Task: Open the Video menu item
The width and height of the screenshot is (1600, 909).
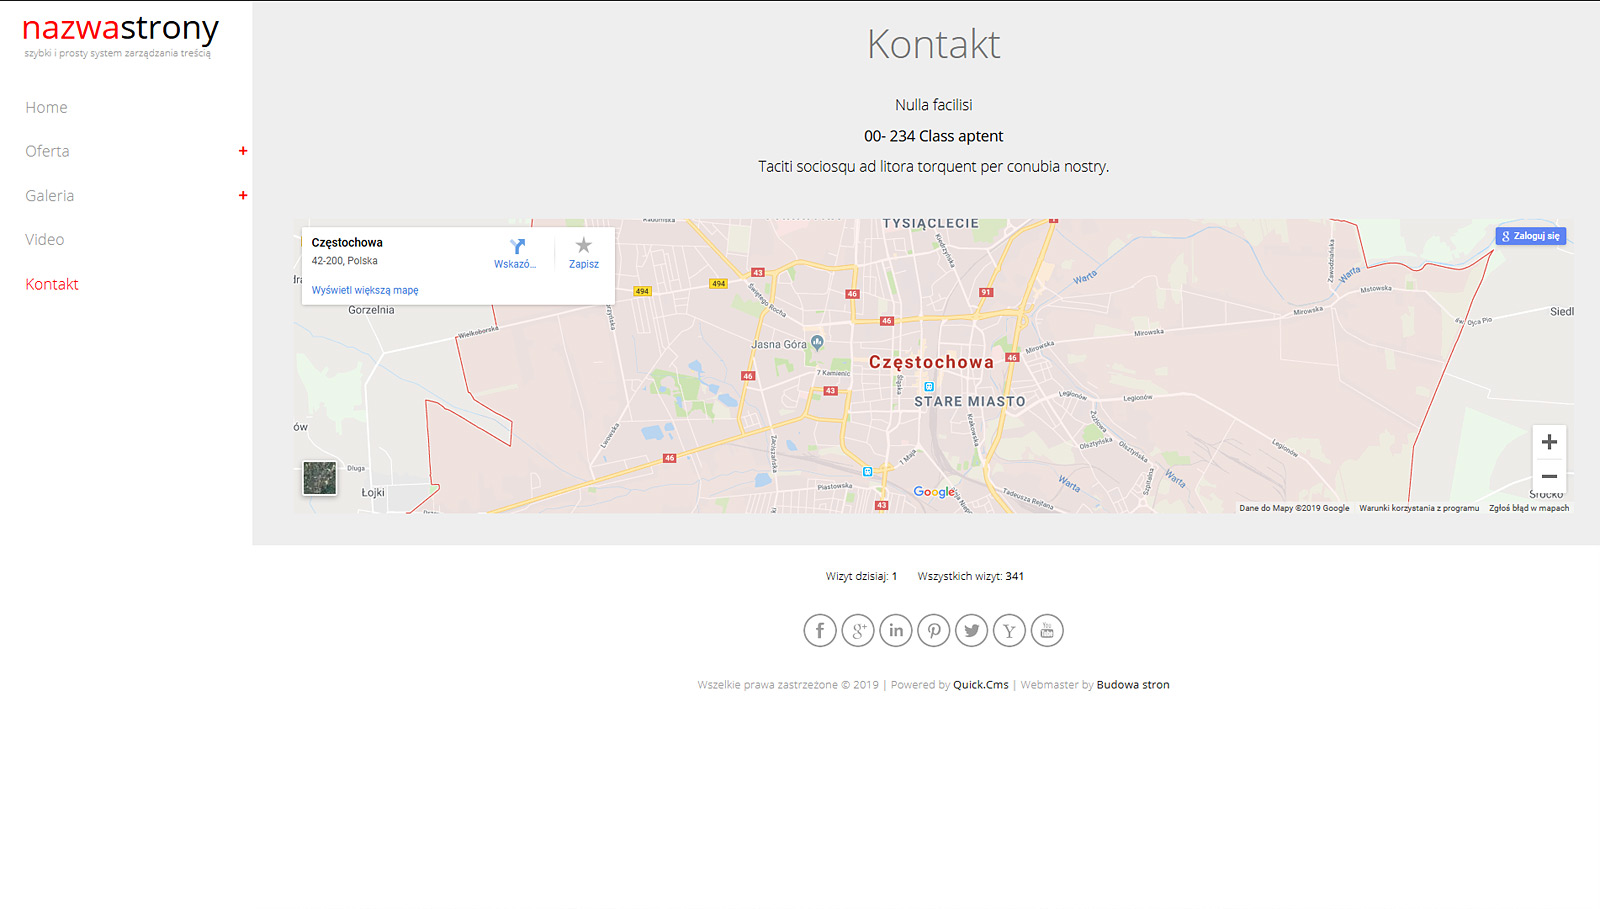Action: pyautogui.click(x=45, y=240)
